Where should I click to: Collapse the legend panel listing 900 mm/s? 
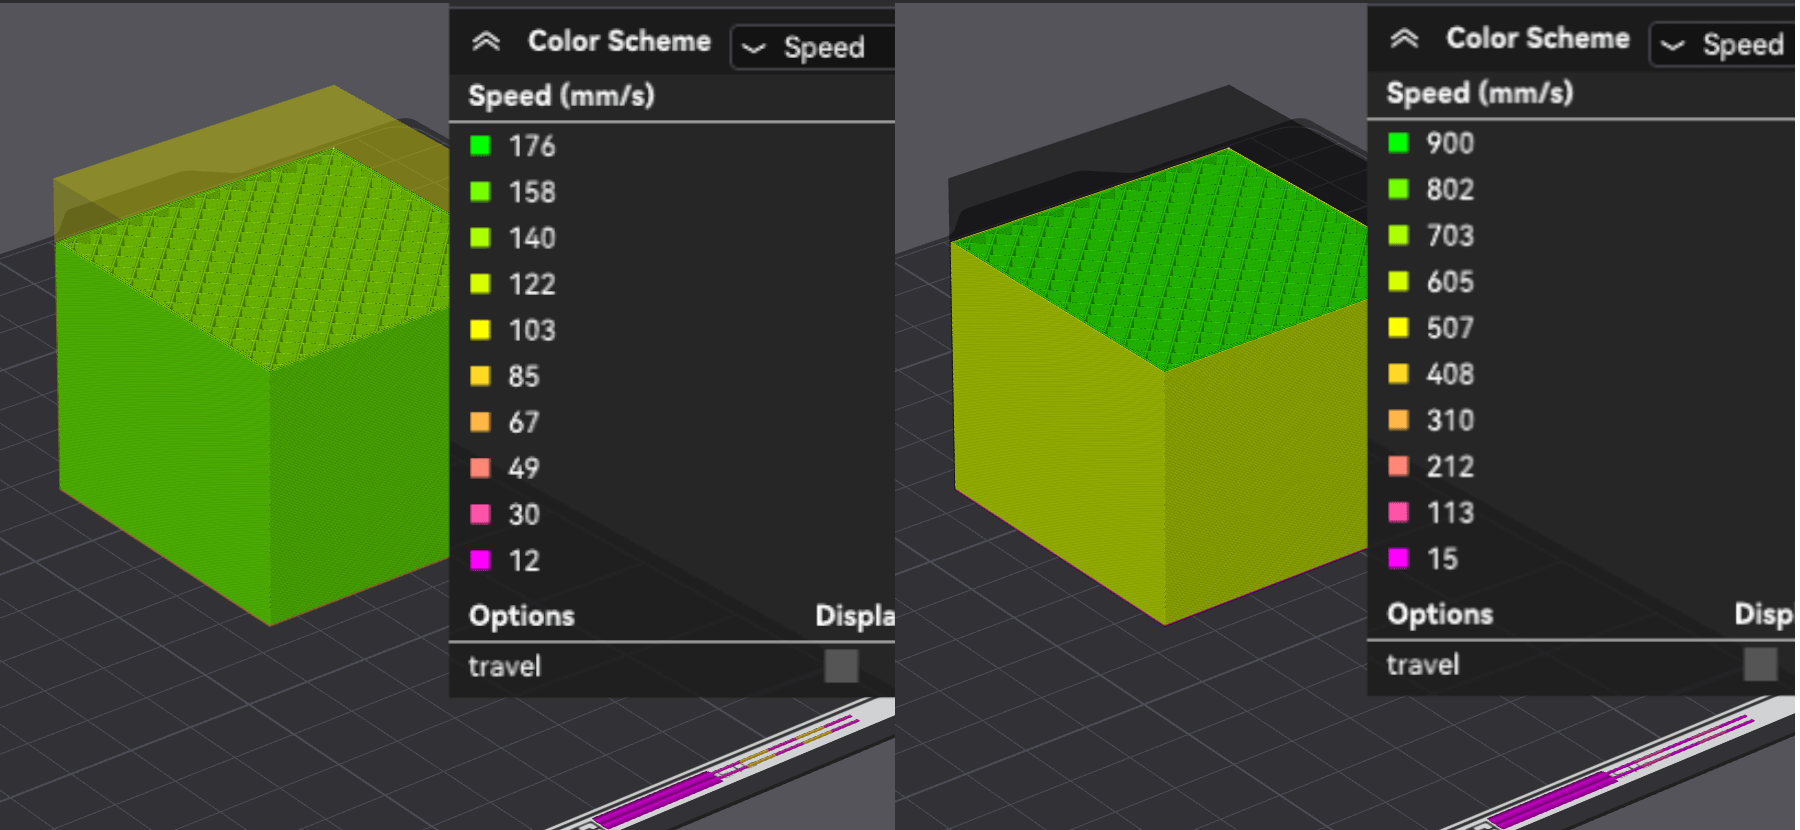[1404, 39]
